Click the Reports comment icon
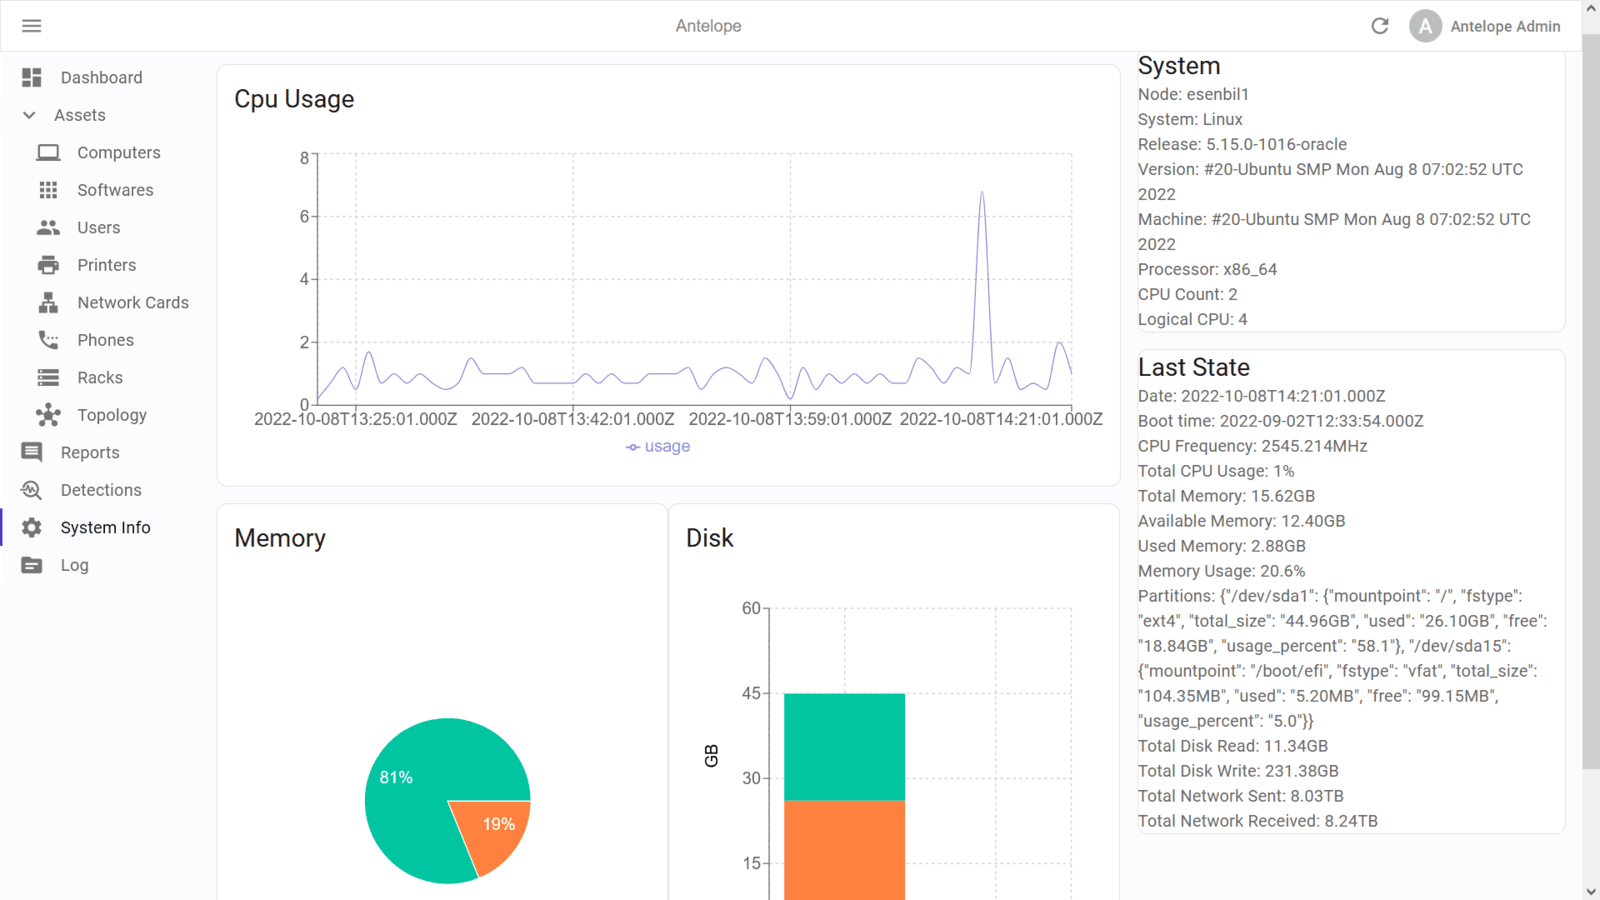The width and height of the screenshot is (1600, 900). coord(32,452)
